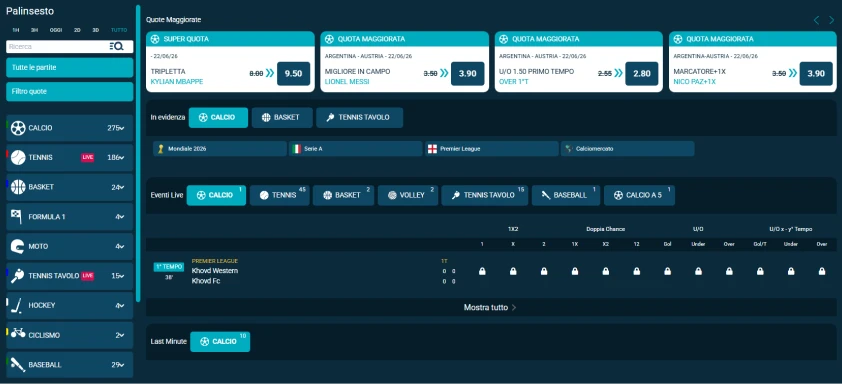
Task: Select the 1H time filter
Action: point(16,30)
